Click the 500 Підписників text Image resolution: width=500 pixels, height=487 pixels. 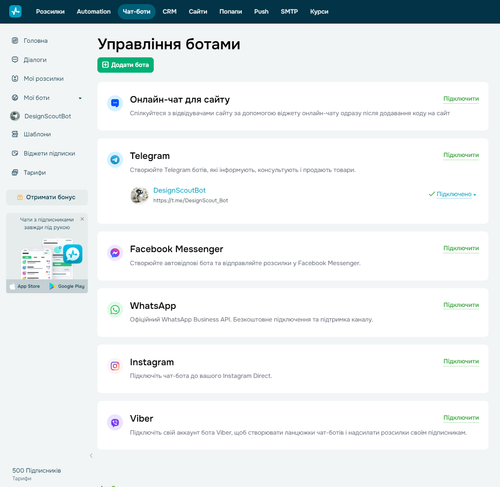tap(37, 470)
